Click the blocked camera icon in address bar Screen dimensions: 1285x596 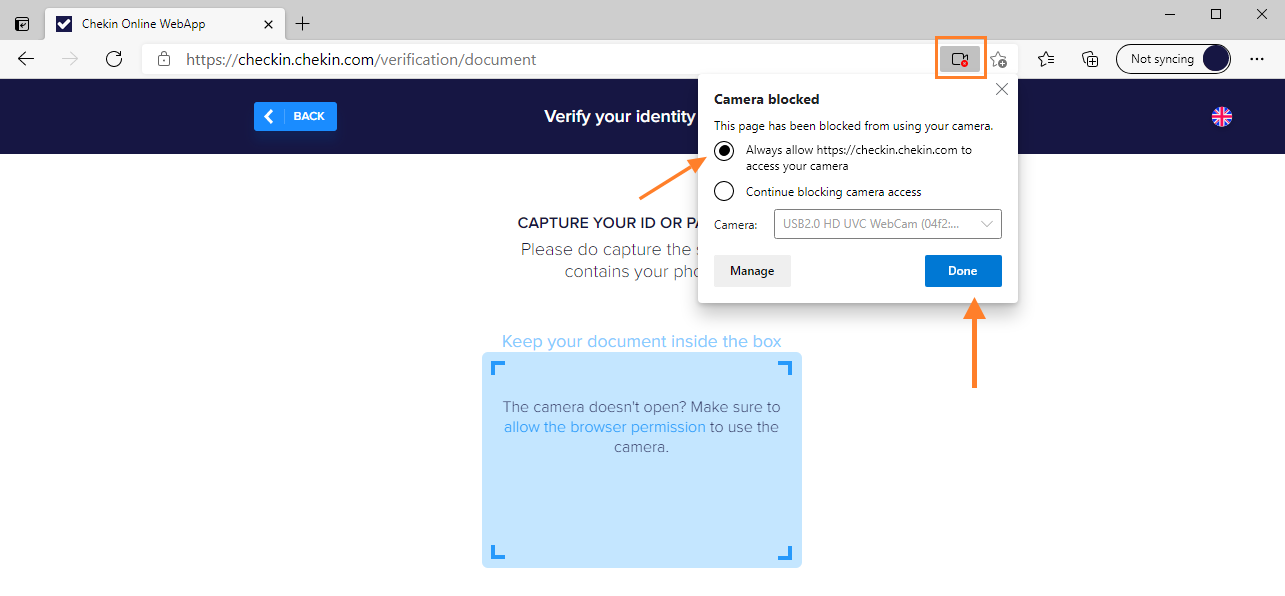(960, 59)
